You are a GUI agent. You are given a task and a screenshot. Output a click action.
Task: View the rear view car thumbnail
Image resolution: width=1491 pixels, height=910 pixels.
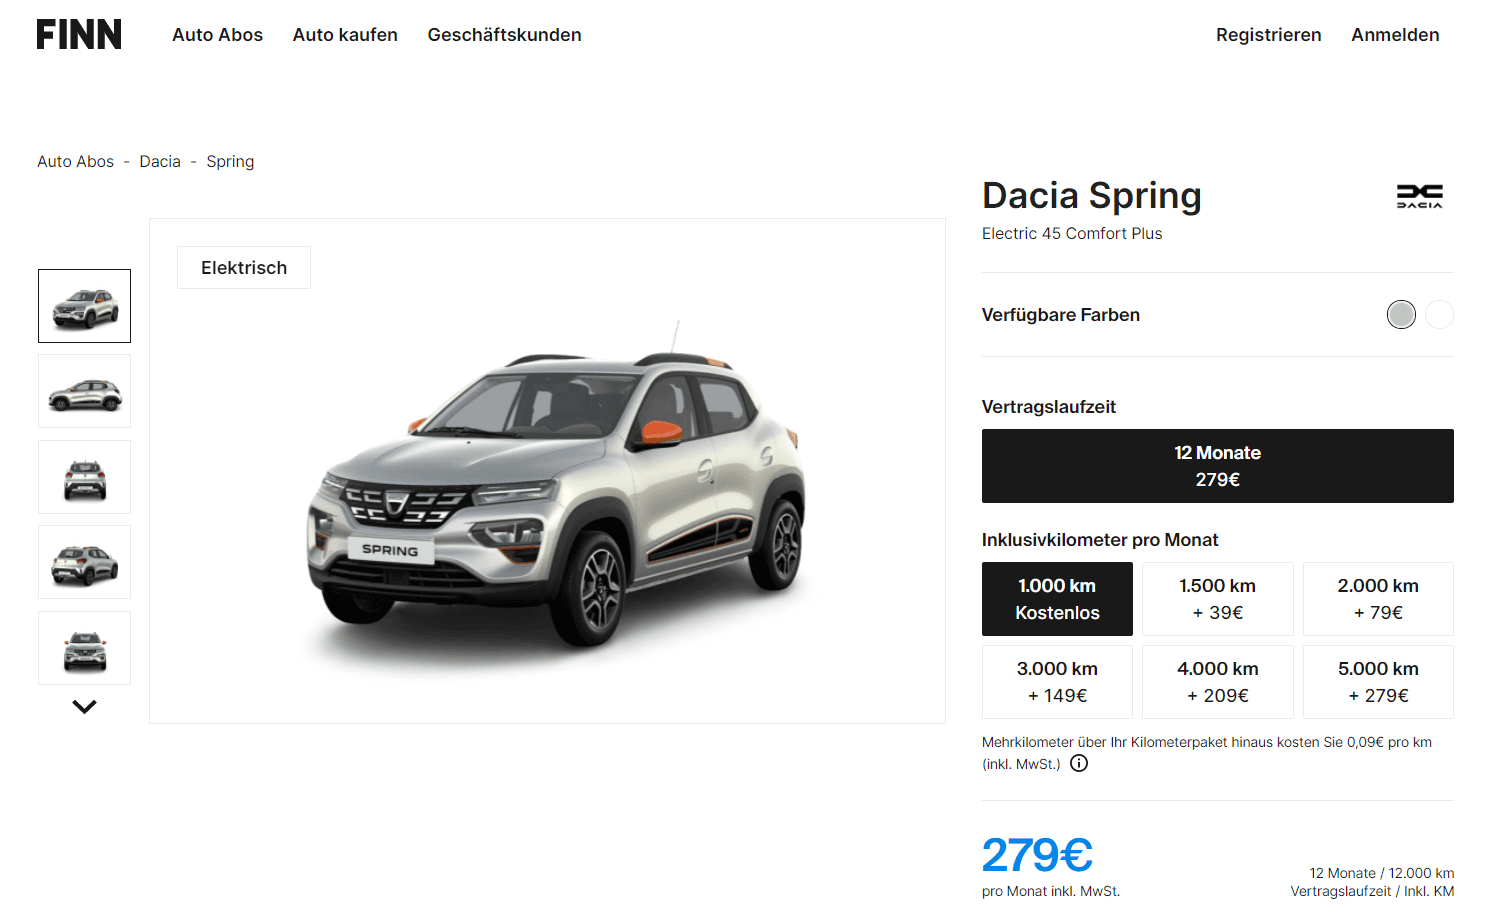84,477
